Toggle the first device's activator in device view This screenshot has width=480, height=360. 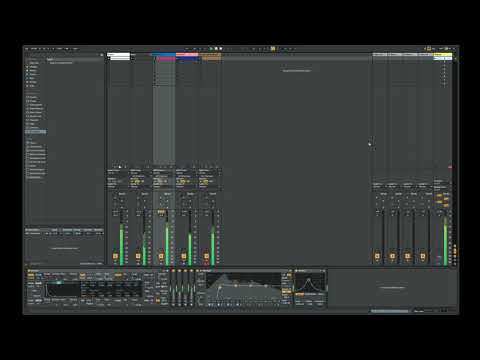tap(29, 271)
